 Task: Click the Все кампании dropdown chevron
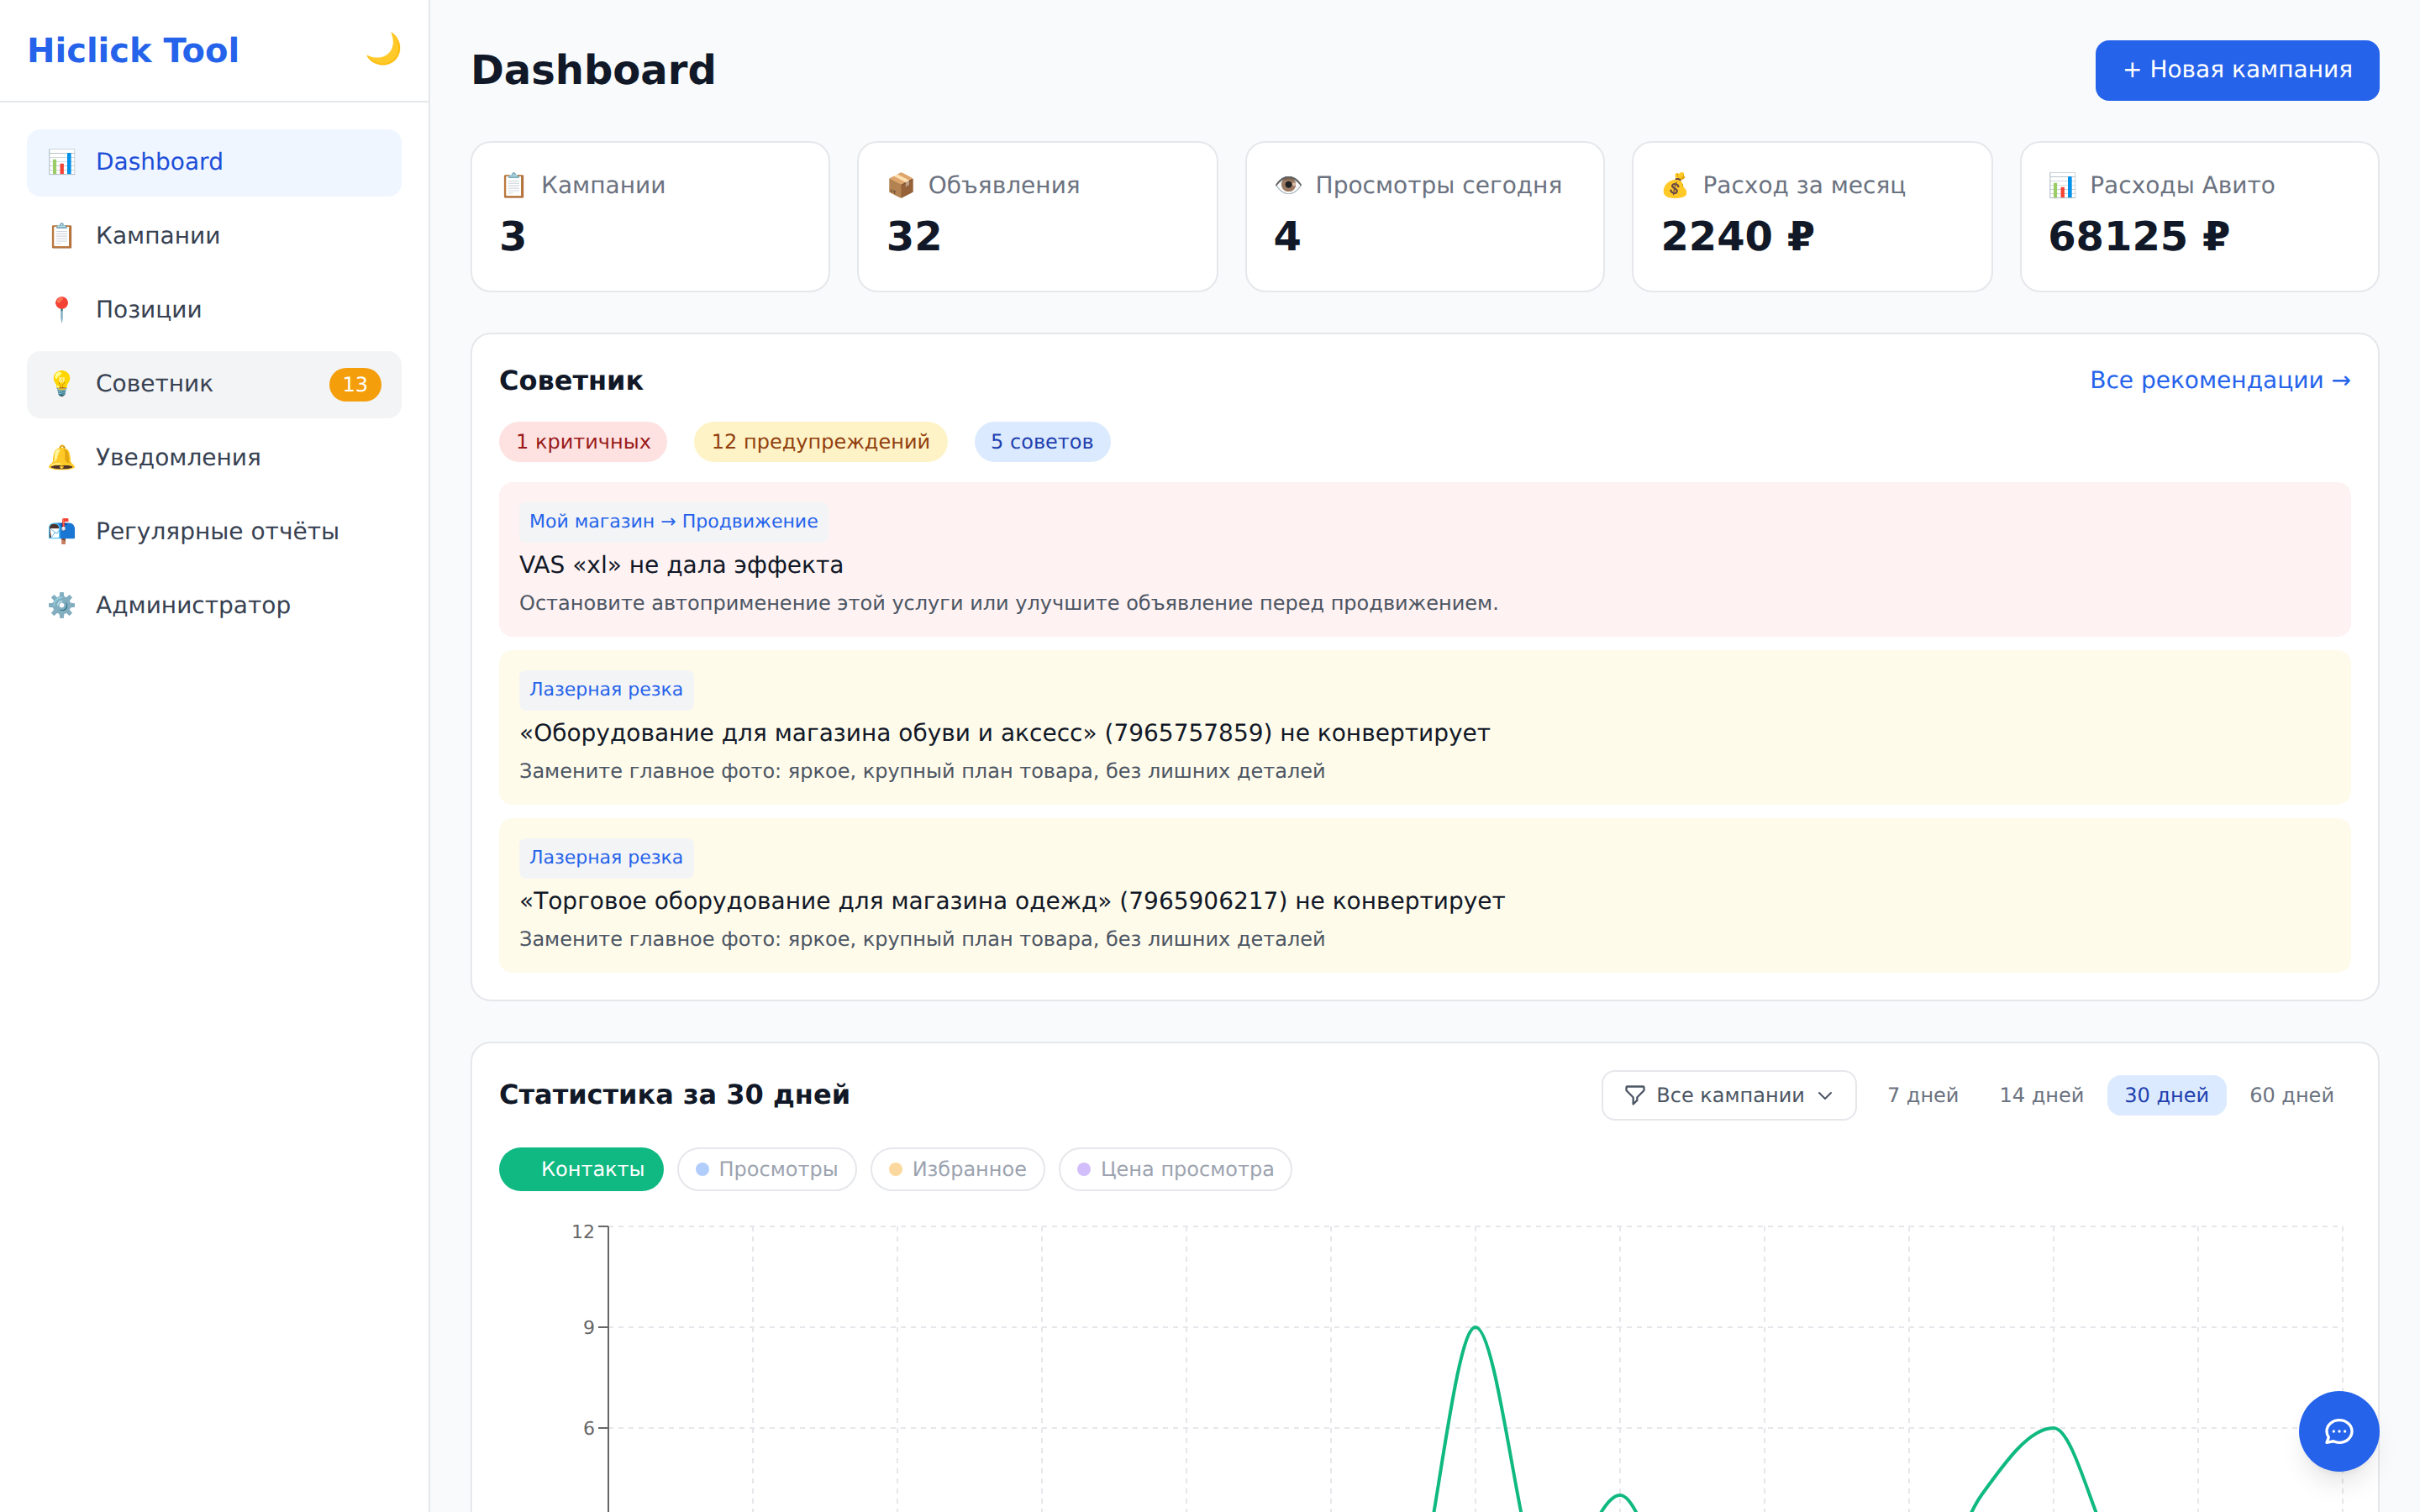1826,1096
